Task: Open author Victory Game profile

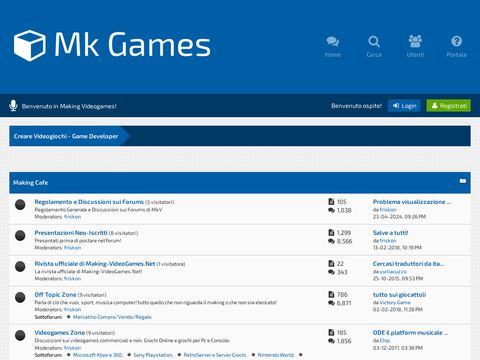Action: [x=395, y=302]
